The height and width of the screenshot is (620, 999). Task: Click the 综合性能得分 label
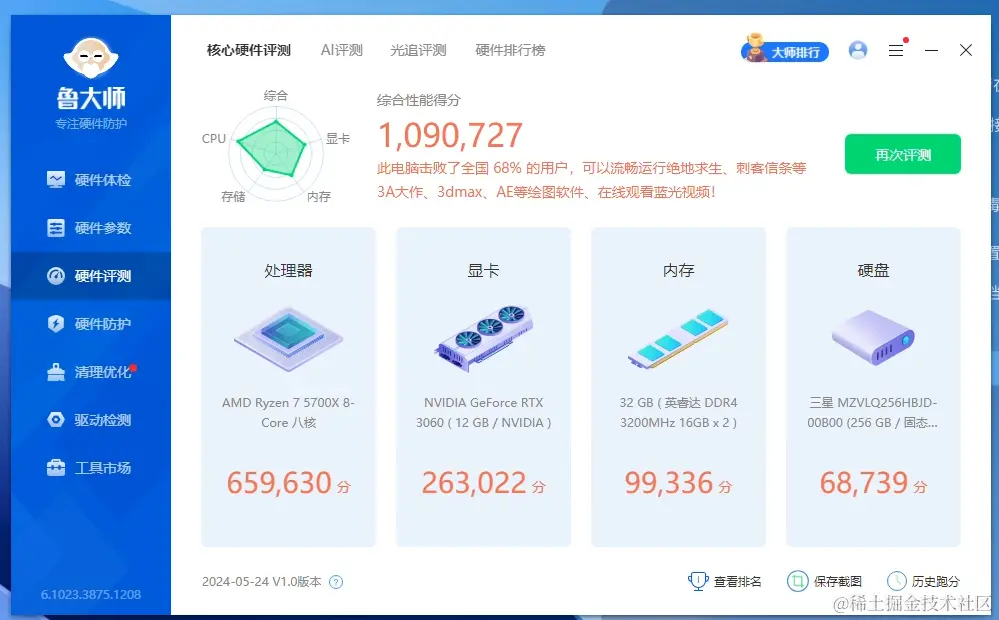[419, 100]
